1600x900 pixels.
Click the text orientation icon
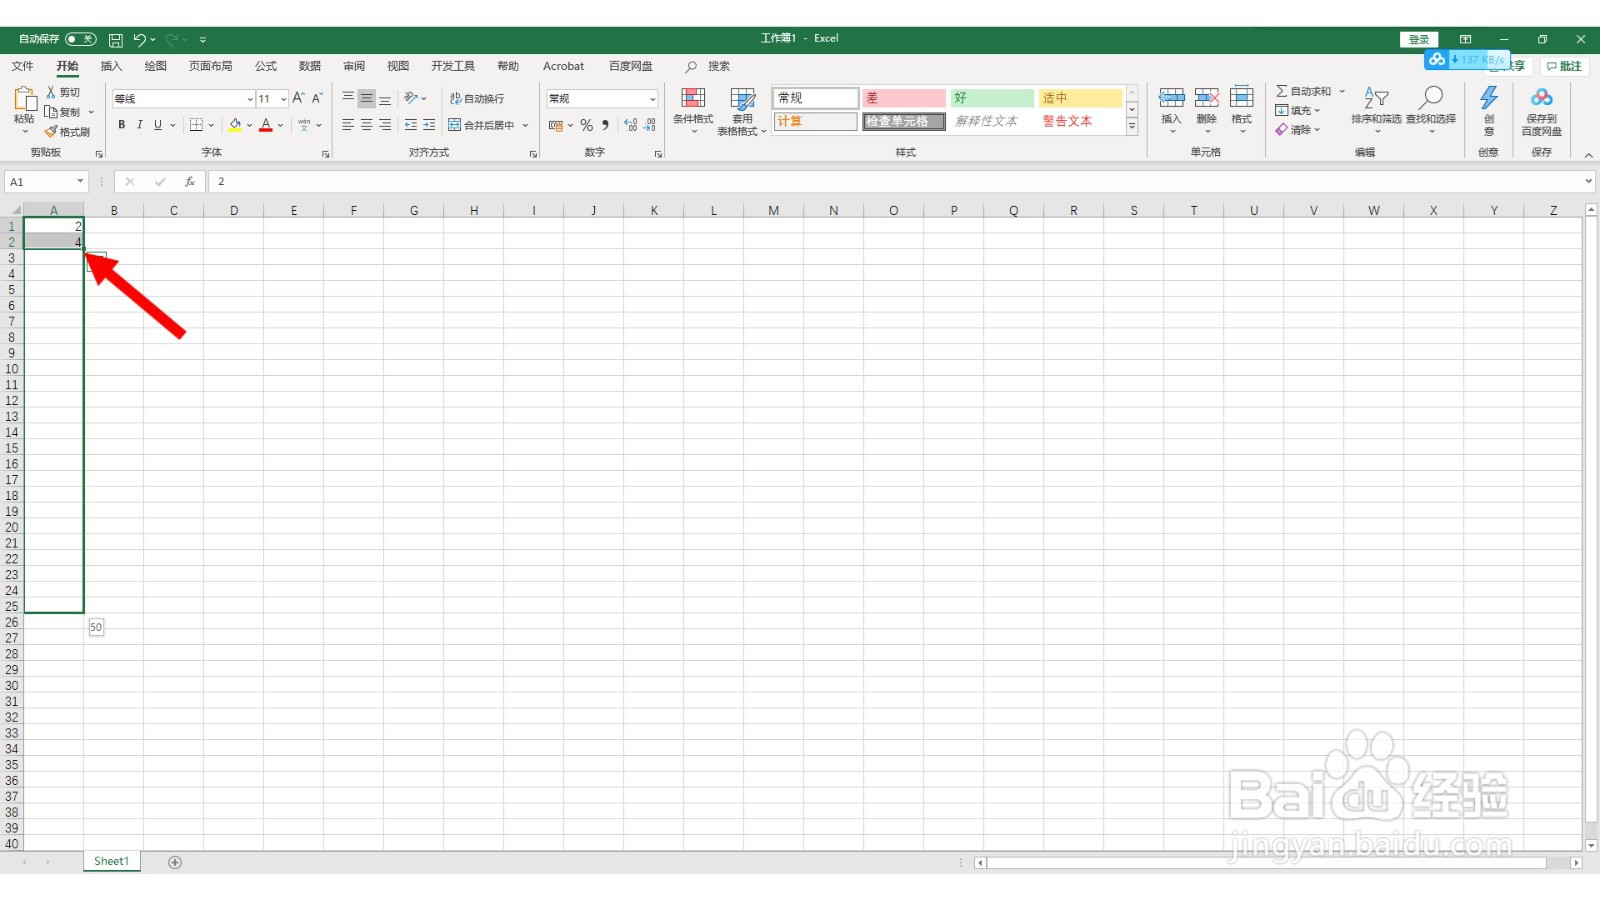411,98
